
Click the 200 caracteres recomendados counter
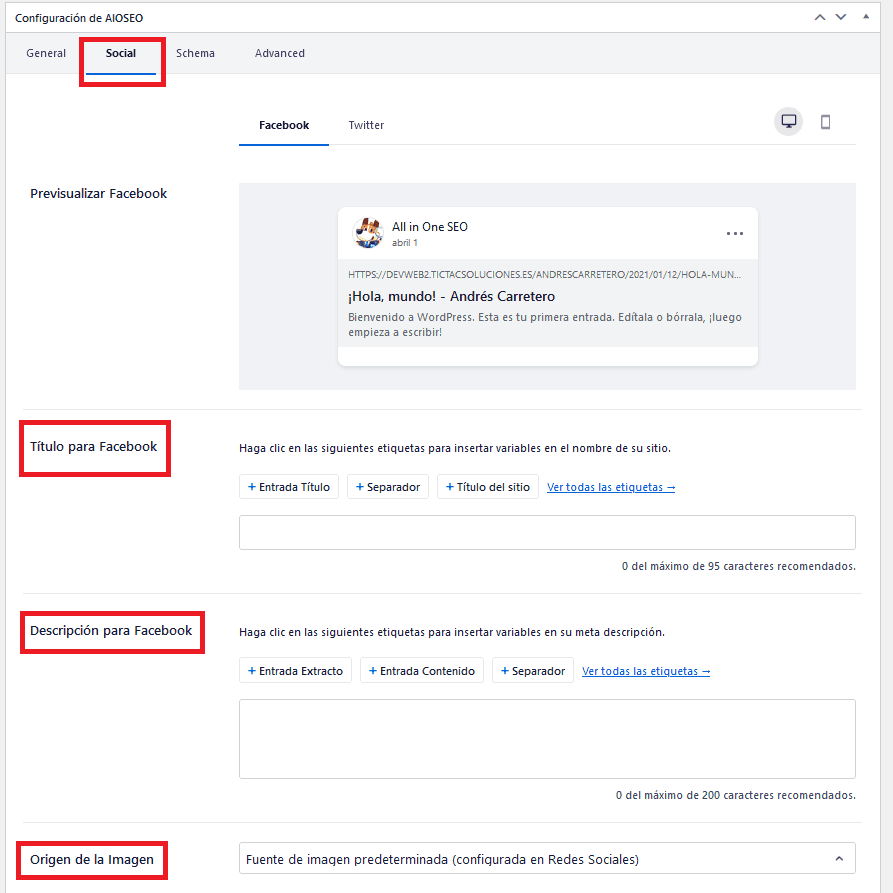click(x=735, y=795)
